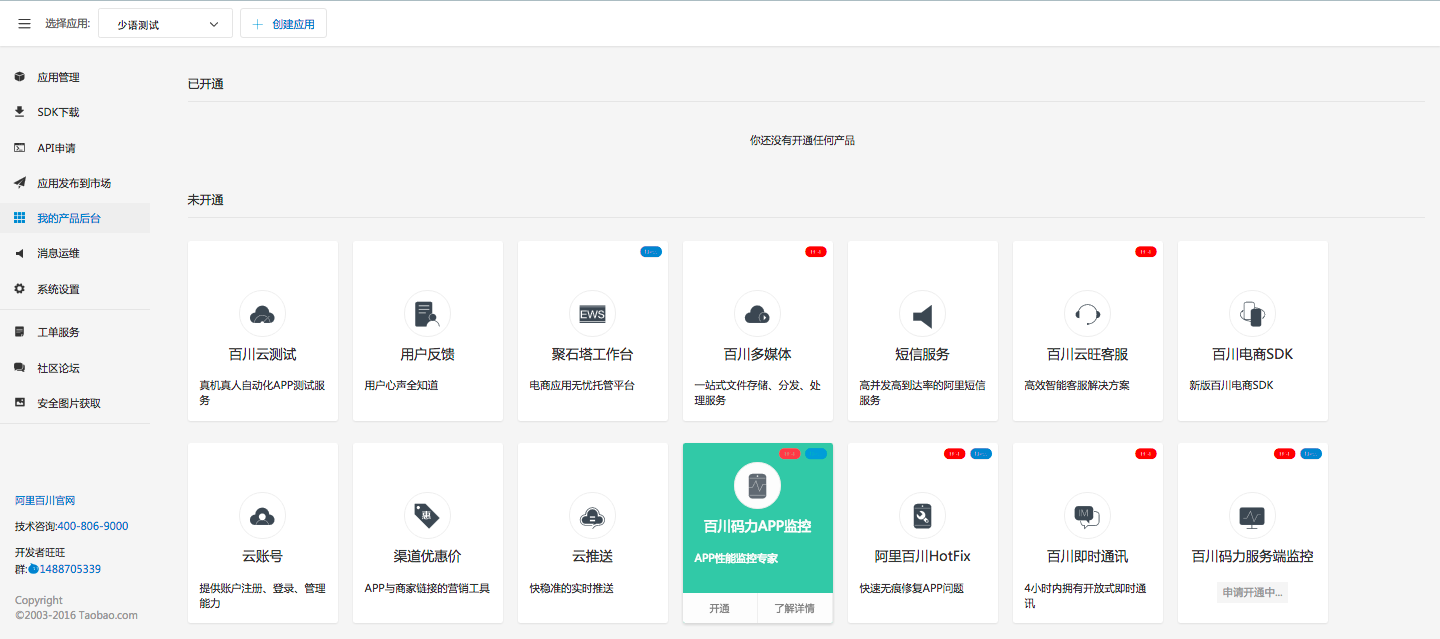Viewport: 1440px width, 639px height.
Task: Click the 百川码力服务端监控 monitor icon
Action: point(1252,516)
